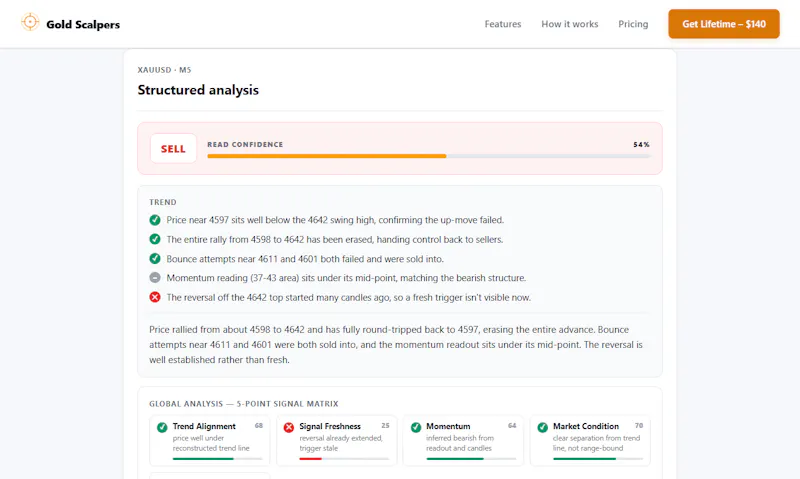Click the Momentum score 64
This screenshot has width=800, height=479.
click(512, 425)
